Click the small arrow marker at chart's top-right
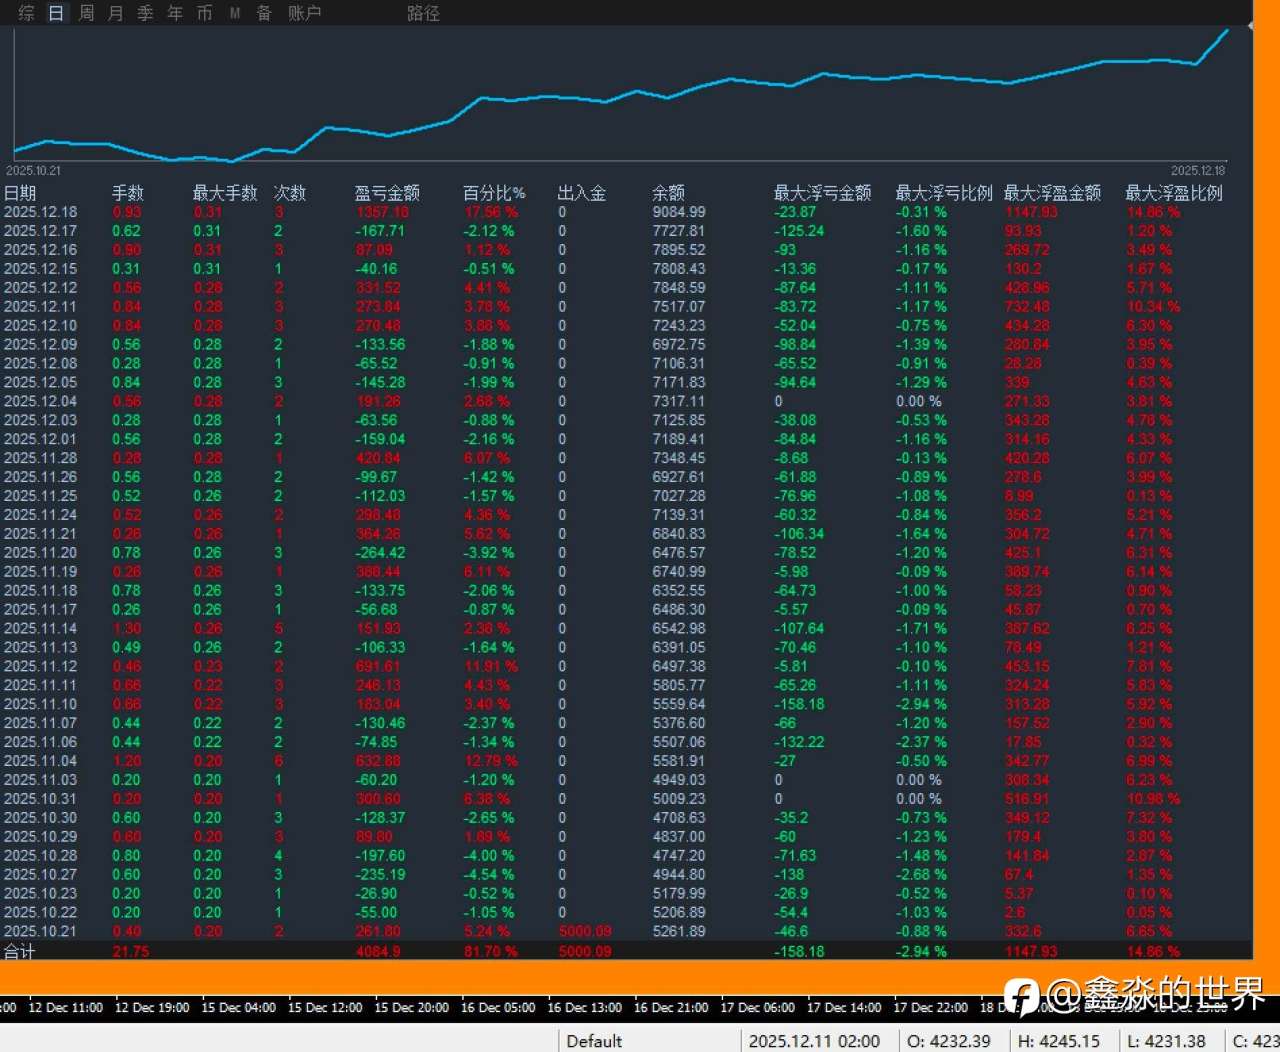 pos(1250,26)
